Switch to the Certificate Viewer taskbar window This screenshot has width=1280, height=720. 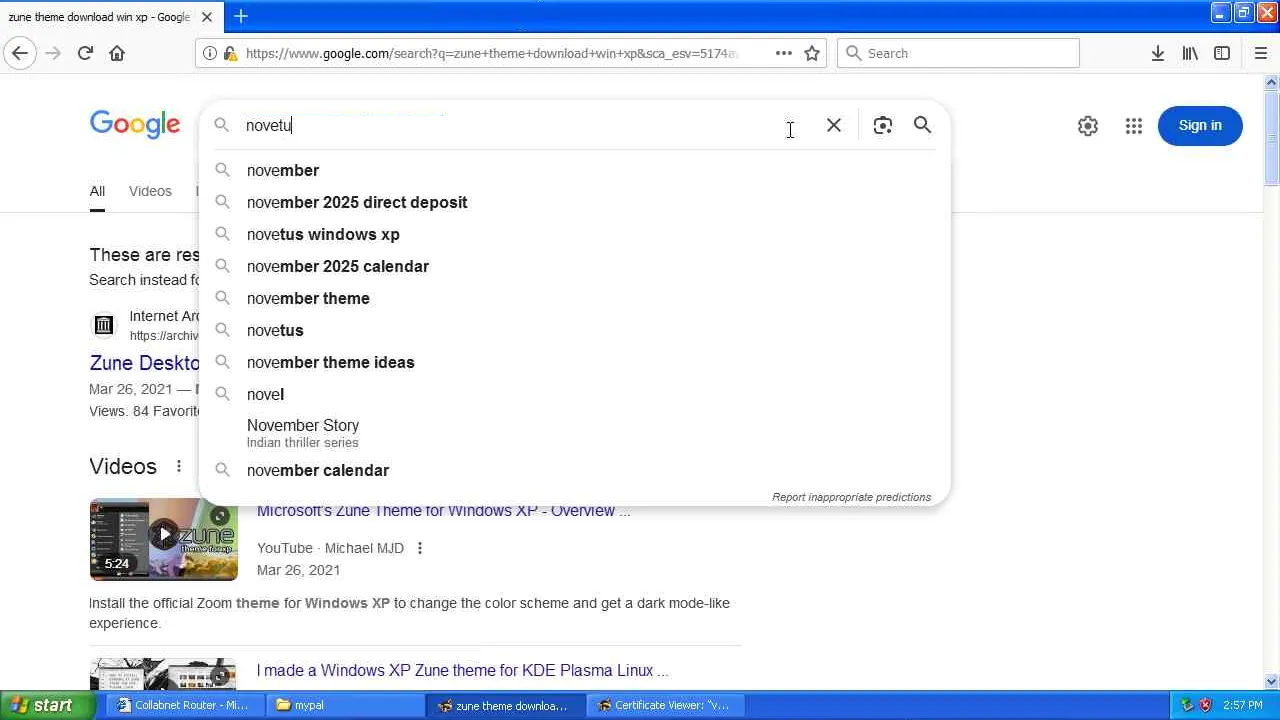click(664, 705)
